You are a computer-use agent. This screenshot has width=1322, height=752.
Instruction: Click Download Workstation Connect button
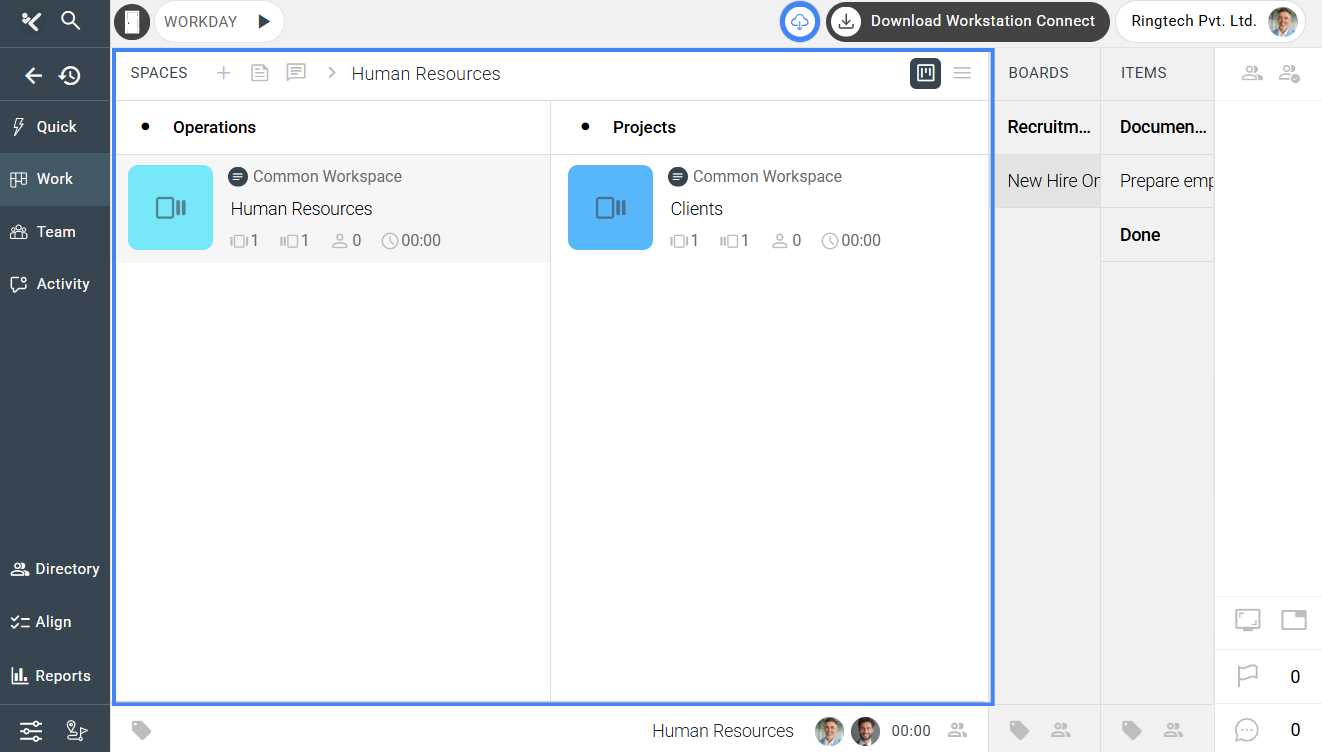click(967, 21)
